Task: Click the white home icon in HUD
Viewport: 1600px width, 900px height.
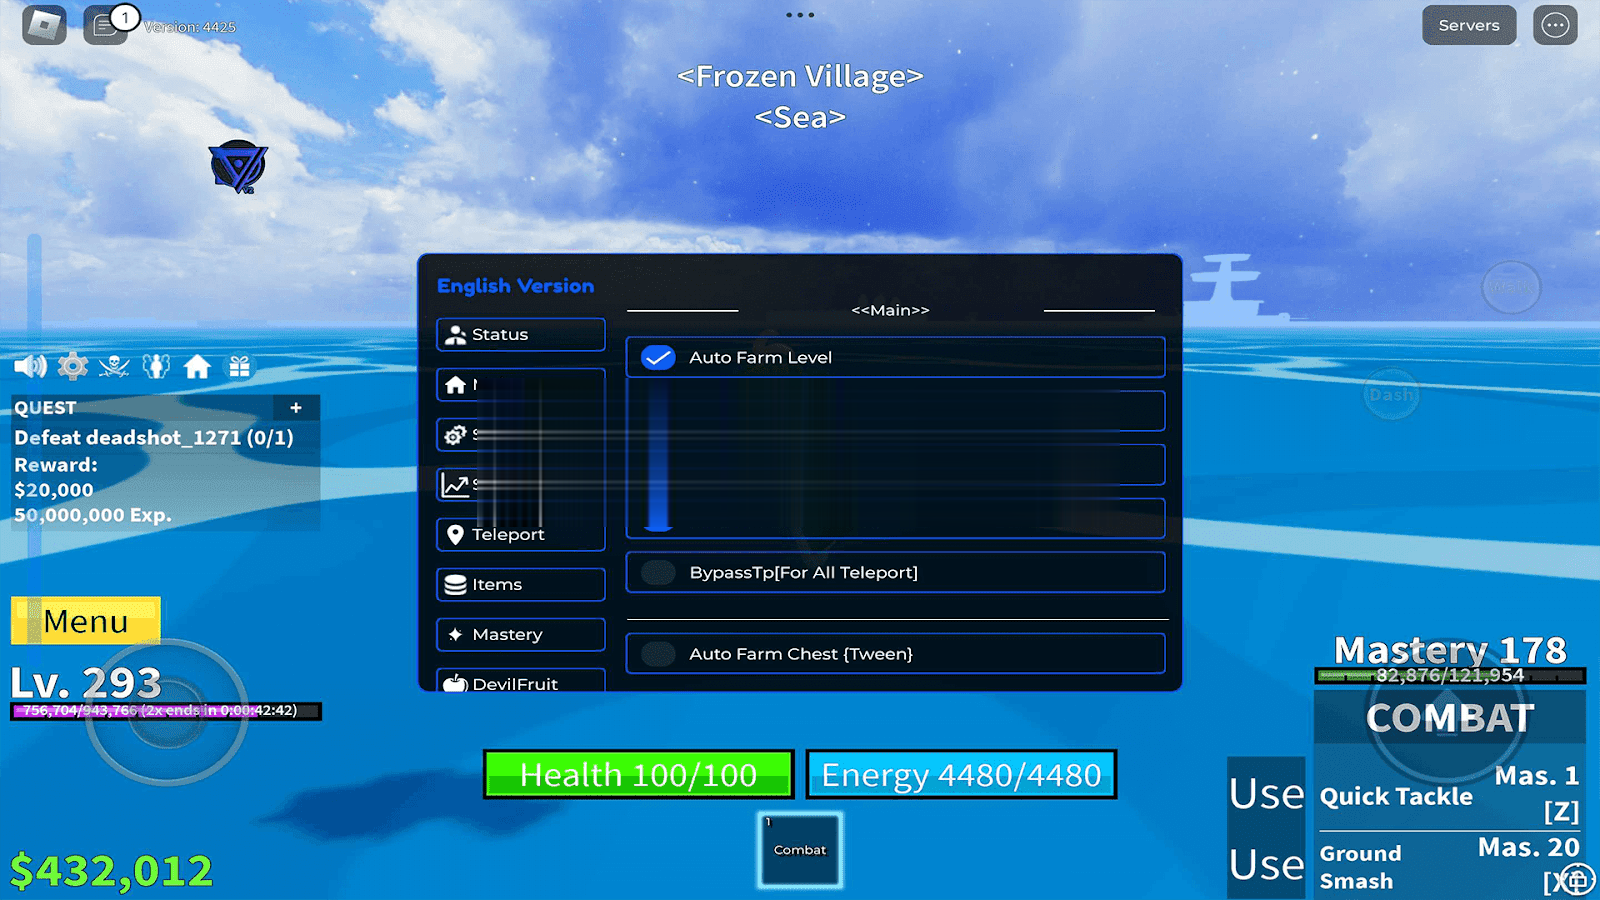Action: (x=197, y=367)
